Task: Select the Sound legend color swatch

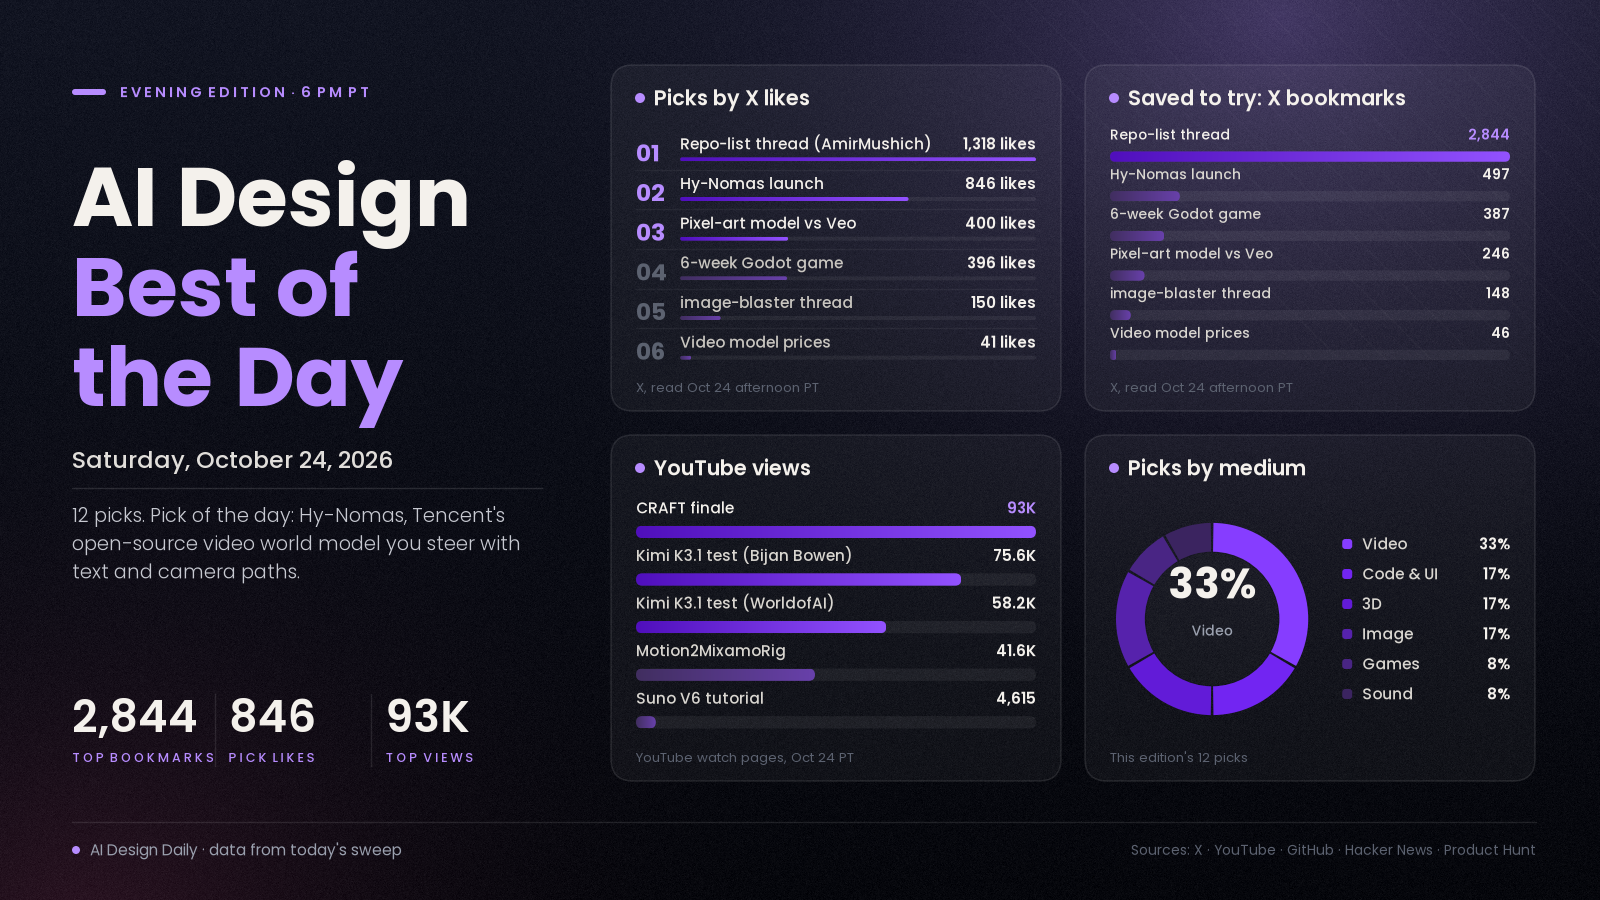Action: tap(1347, 694)
